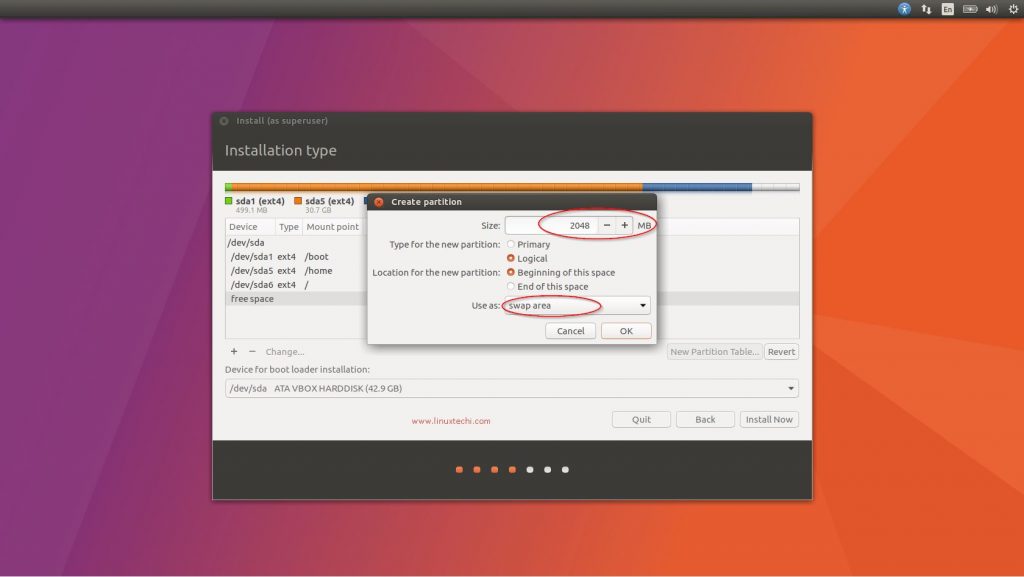The image size is (1024, 577).
Task: Open the En keyboard layout indicator
Action: pyautogui.click(x=948, y=9)
